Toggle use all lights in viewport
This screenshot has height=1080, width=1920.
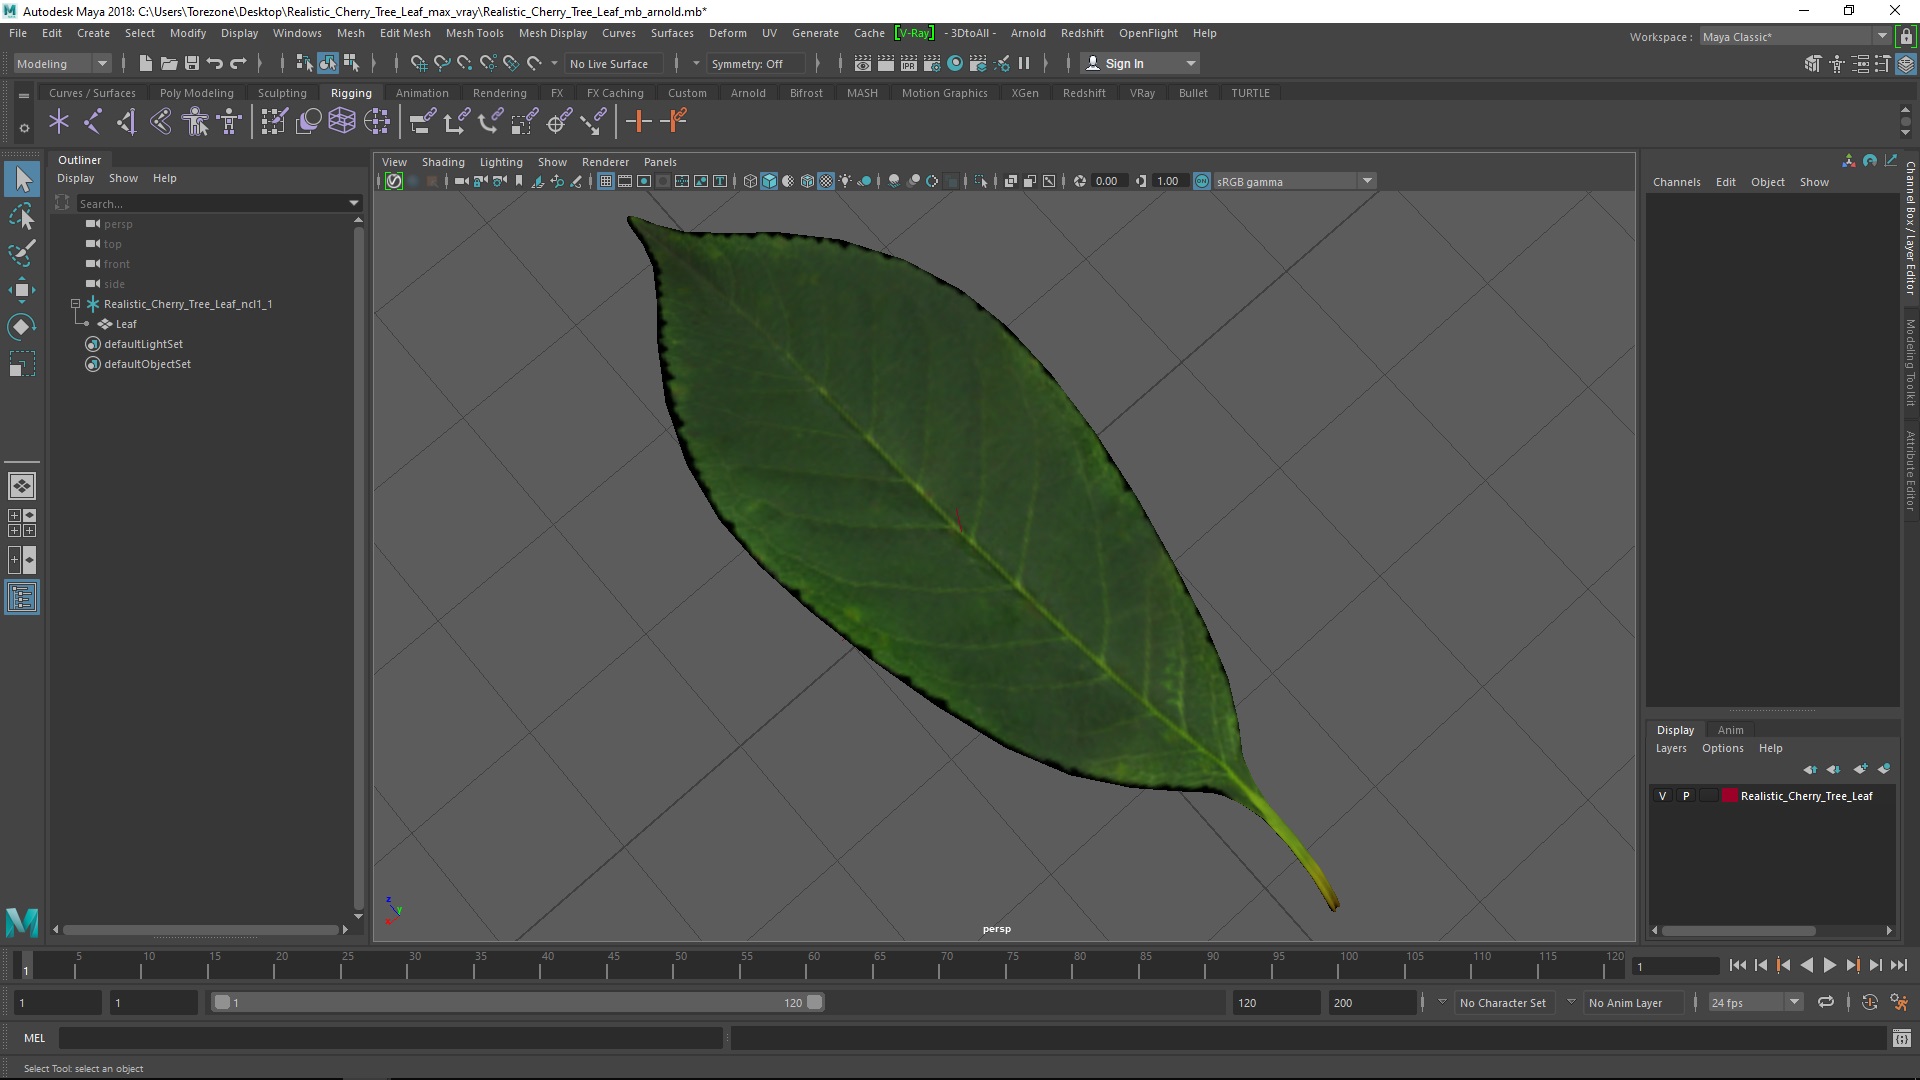(846, 181)
